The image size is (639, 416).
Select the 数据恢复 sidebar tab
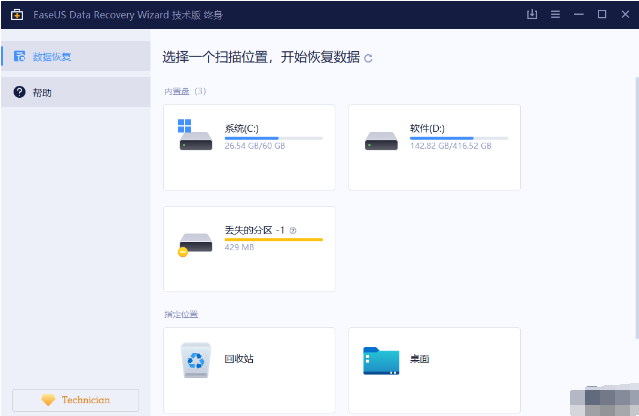(x=75, y=56)
